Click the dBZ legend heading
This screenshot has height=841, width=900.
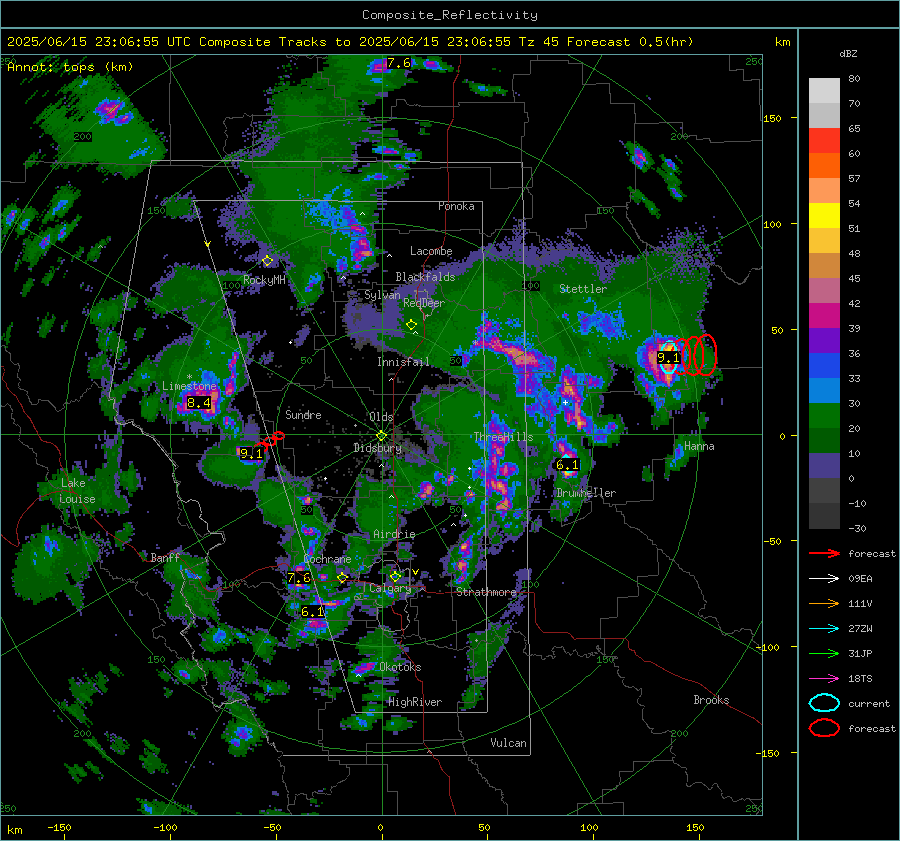(x=848, y=54)
